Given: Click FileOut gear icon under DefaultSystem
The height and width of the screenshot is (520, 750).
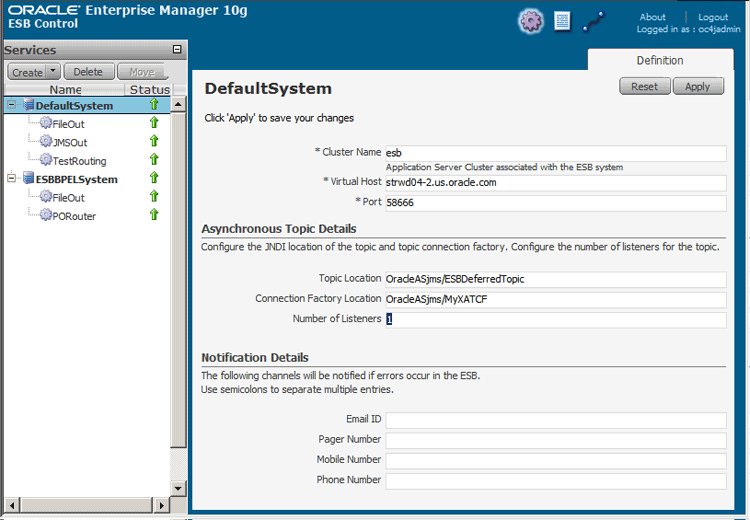Looking at the screenshot, I should tap(46, 123).
